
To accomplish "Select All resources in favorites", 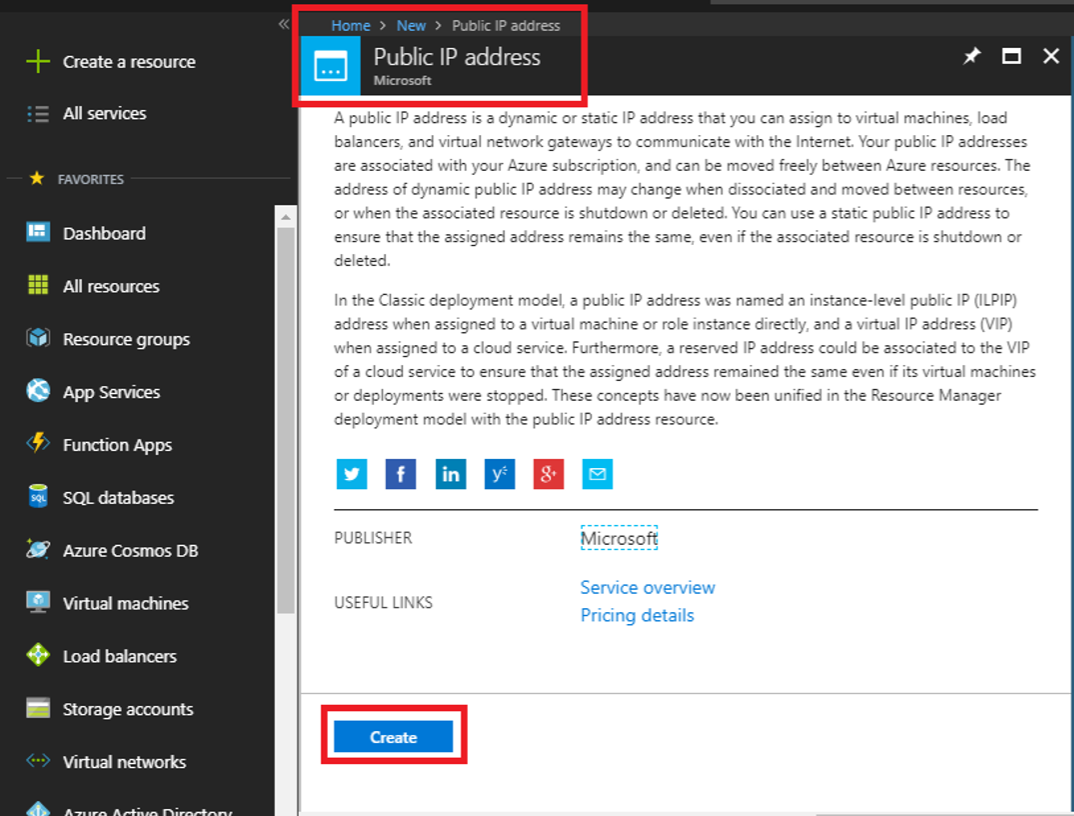I will click(x=111, y=286).
